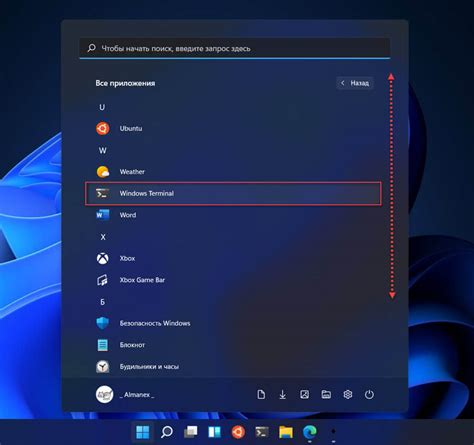Open Windows Terminal from the app list
The image size is (474, 445).
(x=233, y=193)
